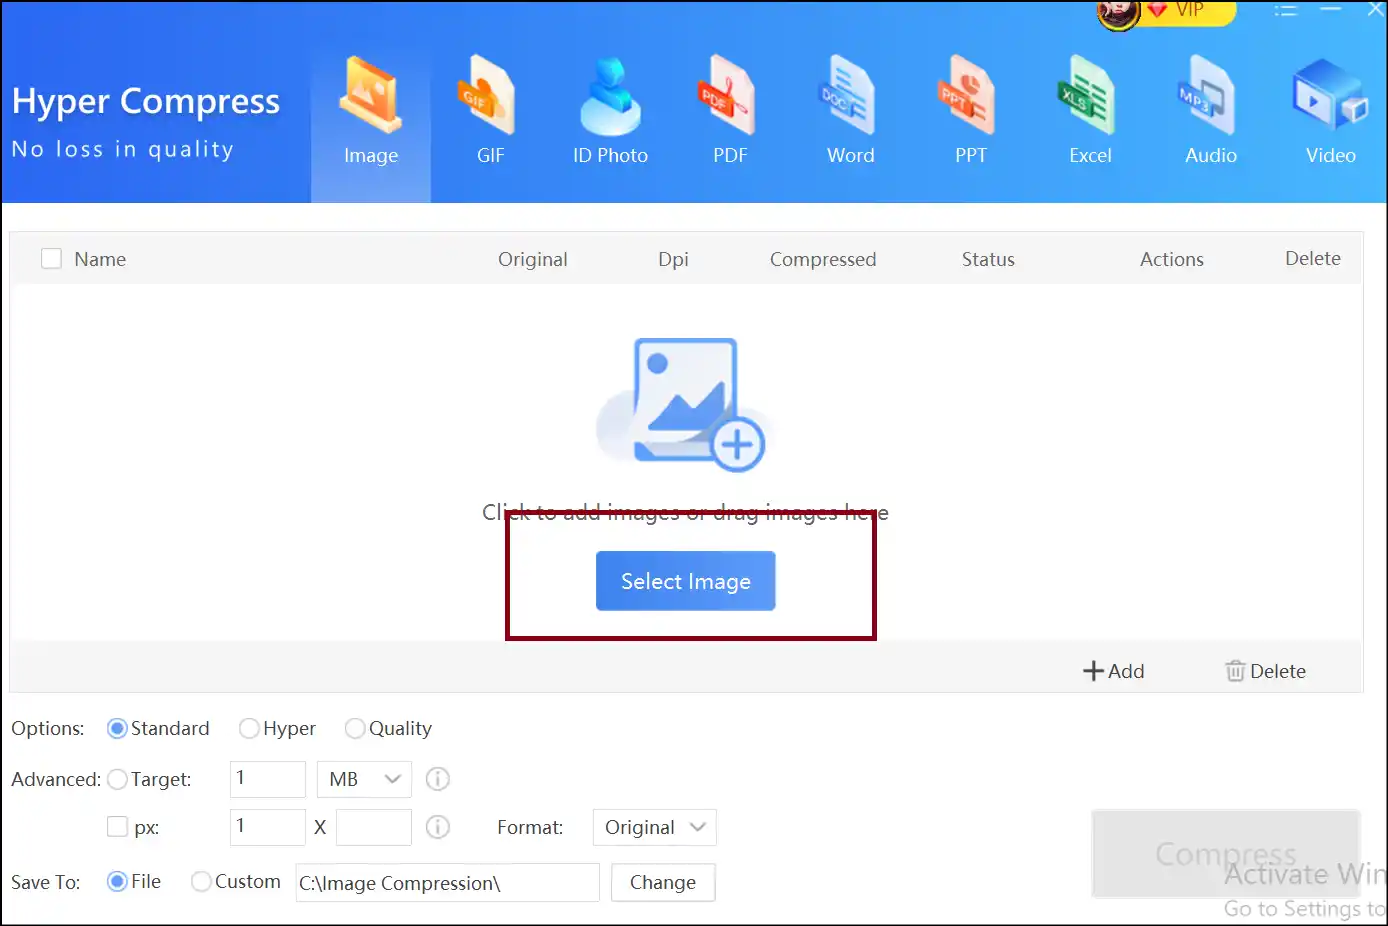Click the save path field C:\Image Compression\
This screenshot has width=1388, height=926.
447,882
